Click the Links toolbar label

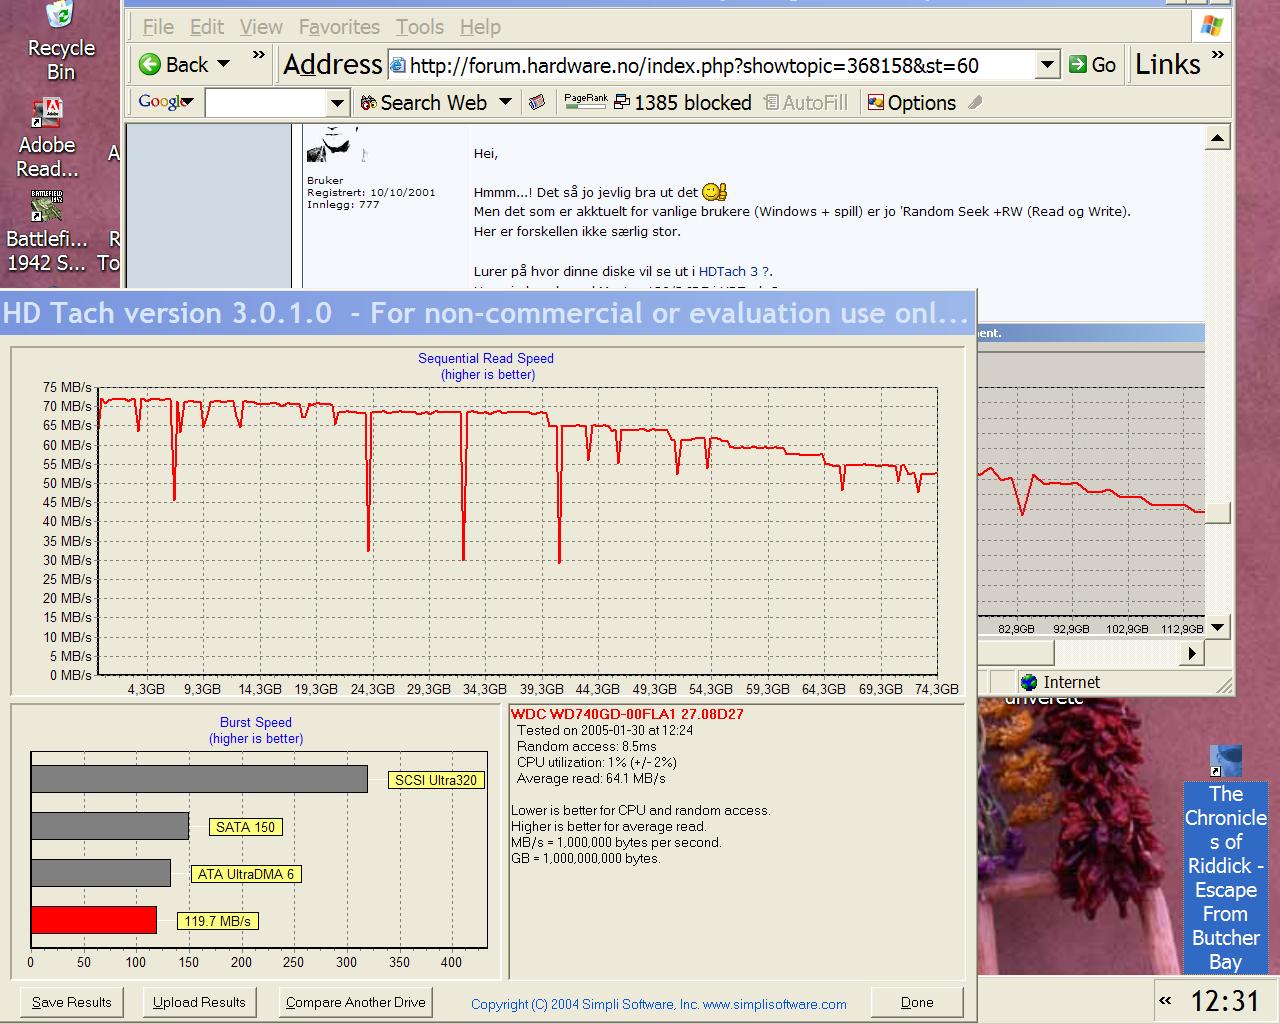tap(1167, 64)
